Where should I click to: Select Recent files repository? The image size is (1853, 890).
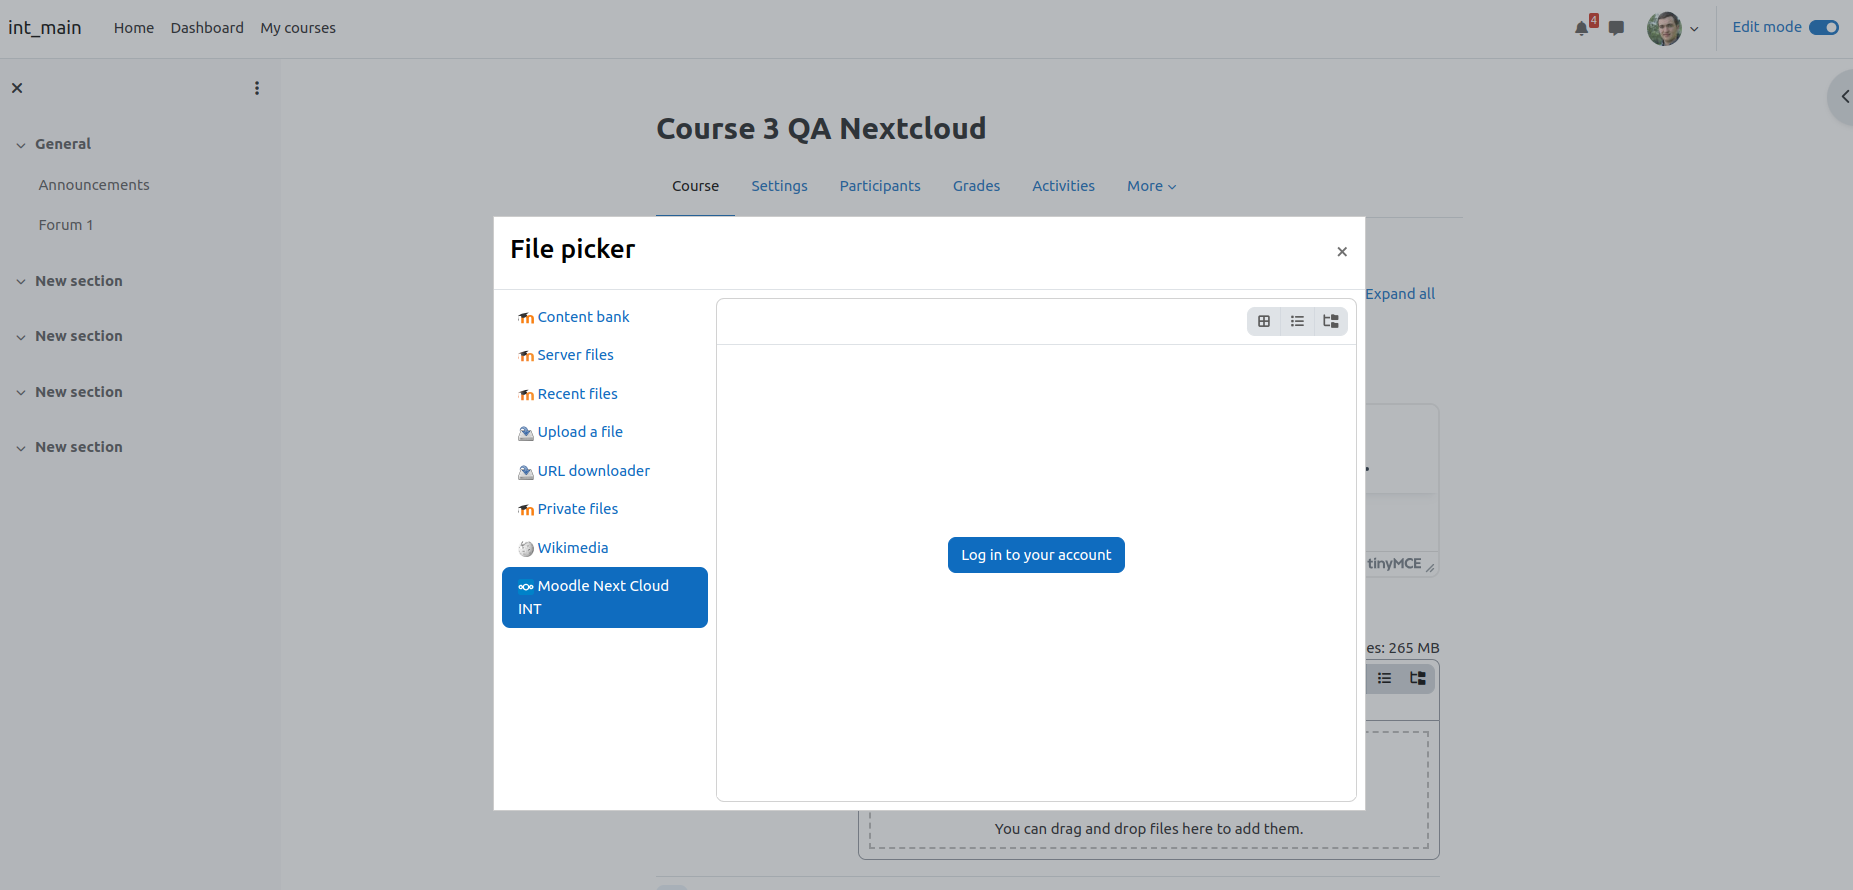[605, 394]
